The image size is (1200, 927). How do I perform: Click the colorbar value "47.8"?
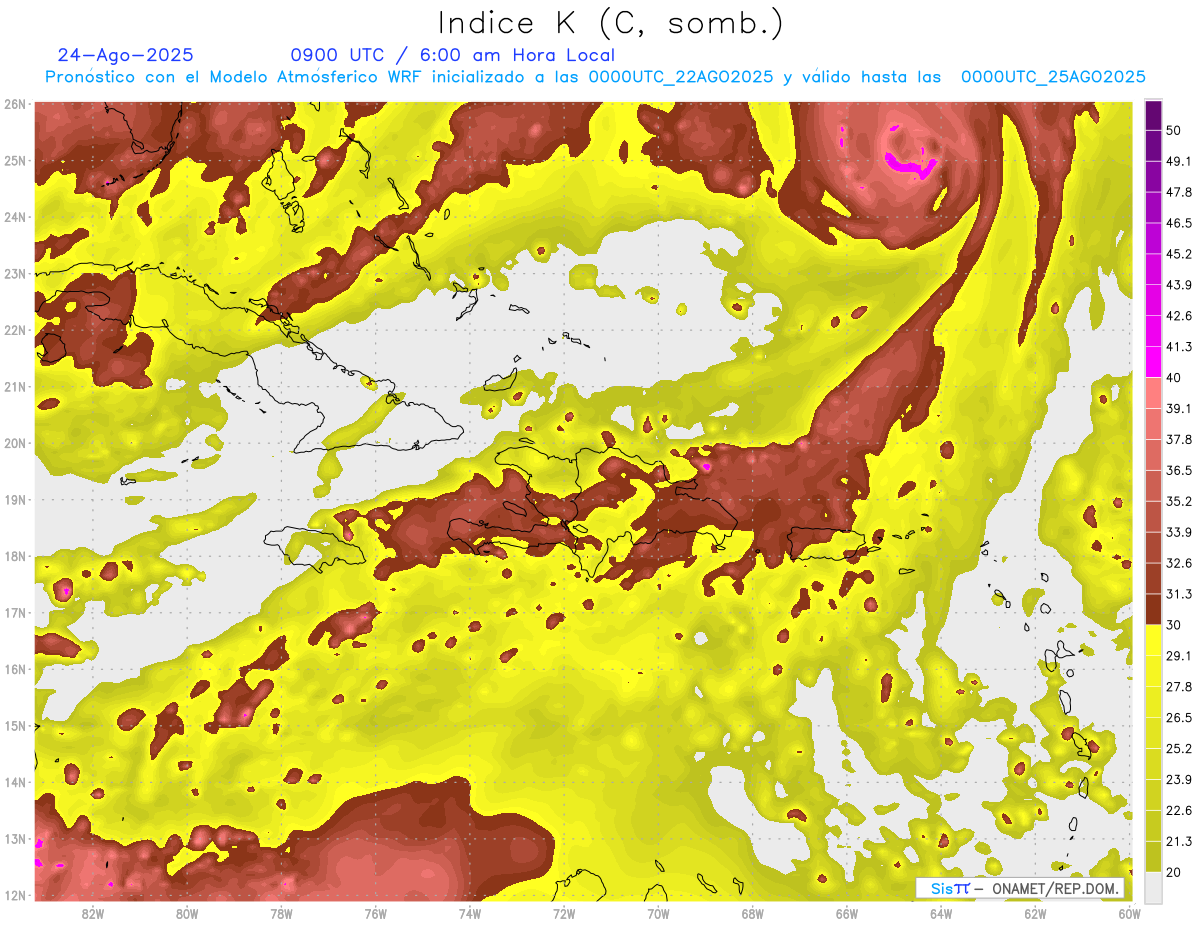point(1179,192)
